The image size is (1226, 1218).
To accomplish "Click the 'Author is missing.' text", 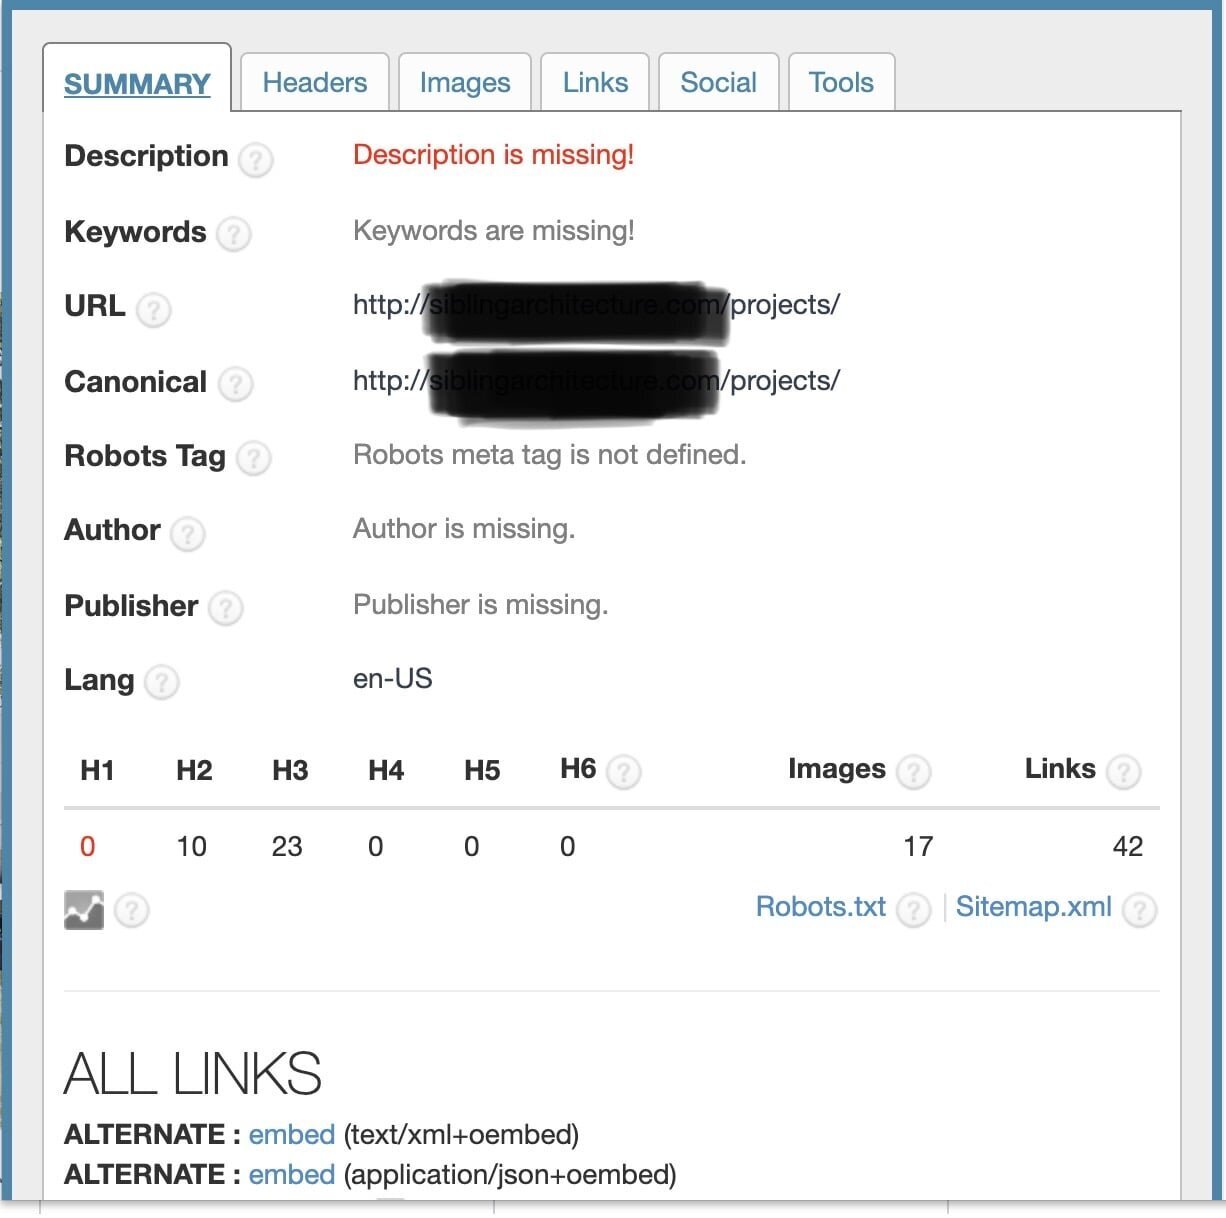I will click(x=464, y=529).
